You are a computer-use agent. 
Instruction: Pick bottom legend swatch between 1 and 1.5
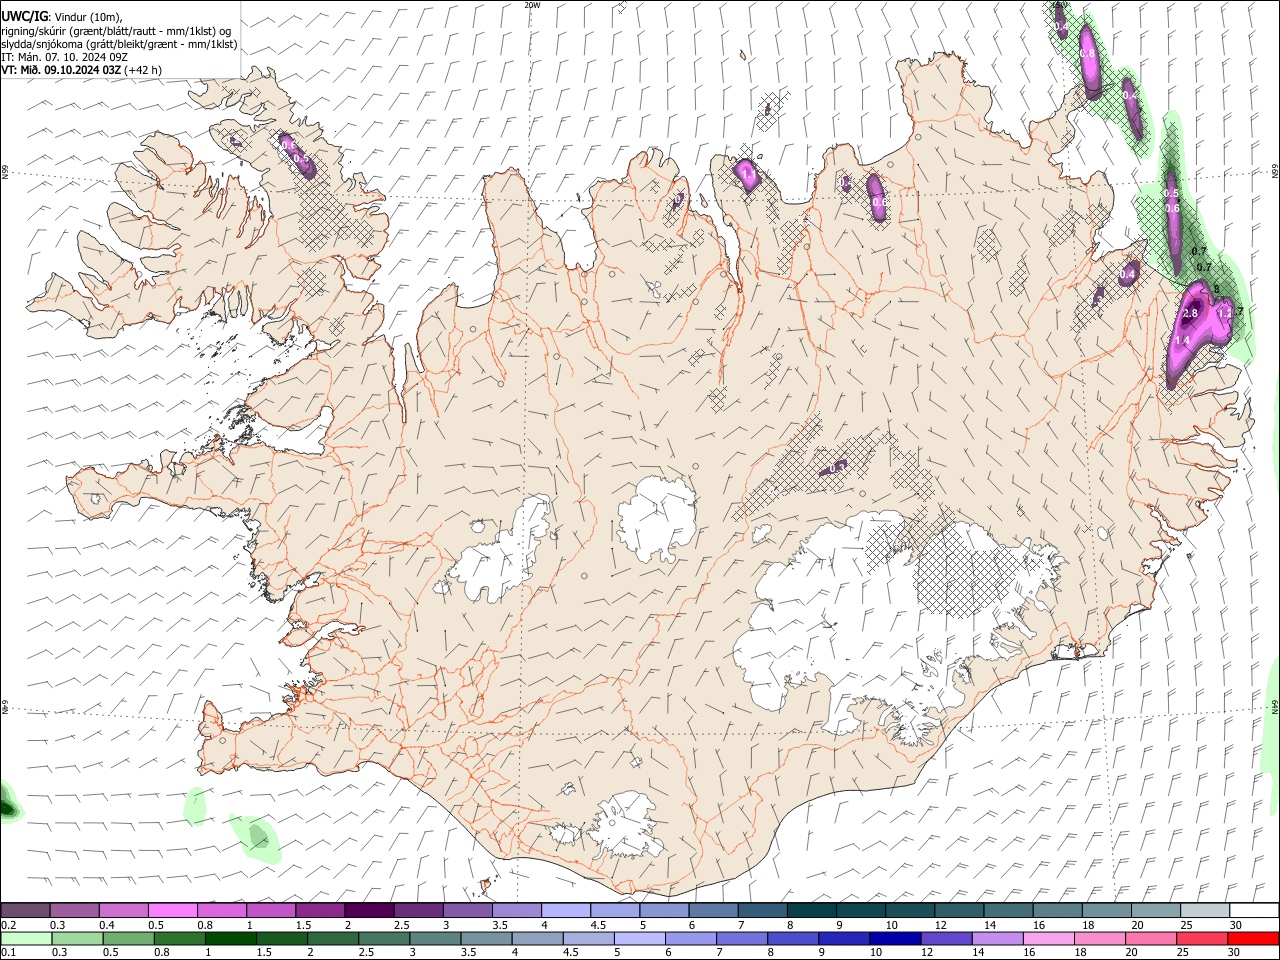(x=231, y=939)
